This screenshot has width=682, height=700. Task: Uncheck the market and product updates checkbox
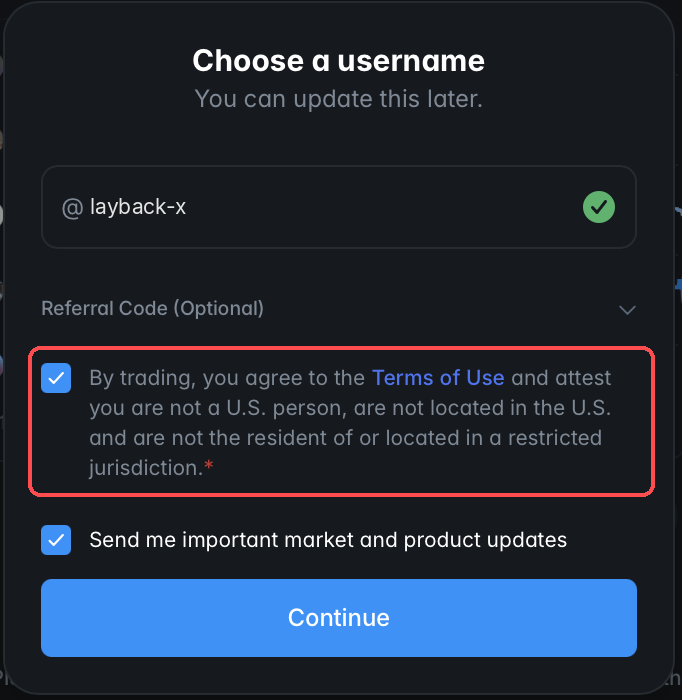[x=56, y=540]
